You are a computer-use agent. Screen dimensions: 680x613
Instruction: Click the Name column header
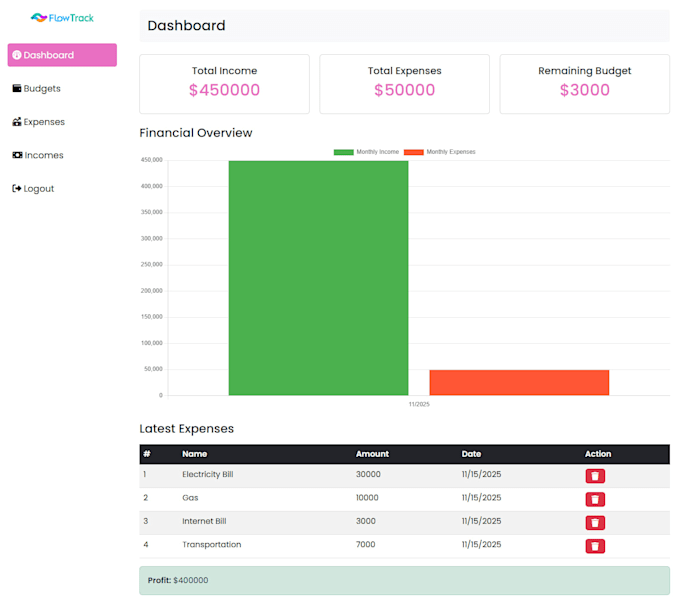[194, 454]
